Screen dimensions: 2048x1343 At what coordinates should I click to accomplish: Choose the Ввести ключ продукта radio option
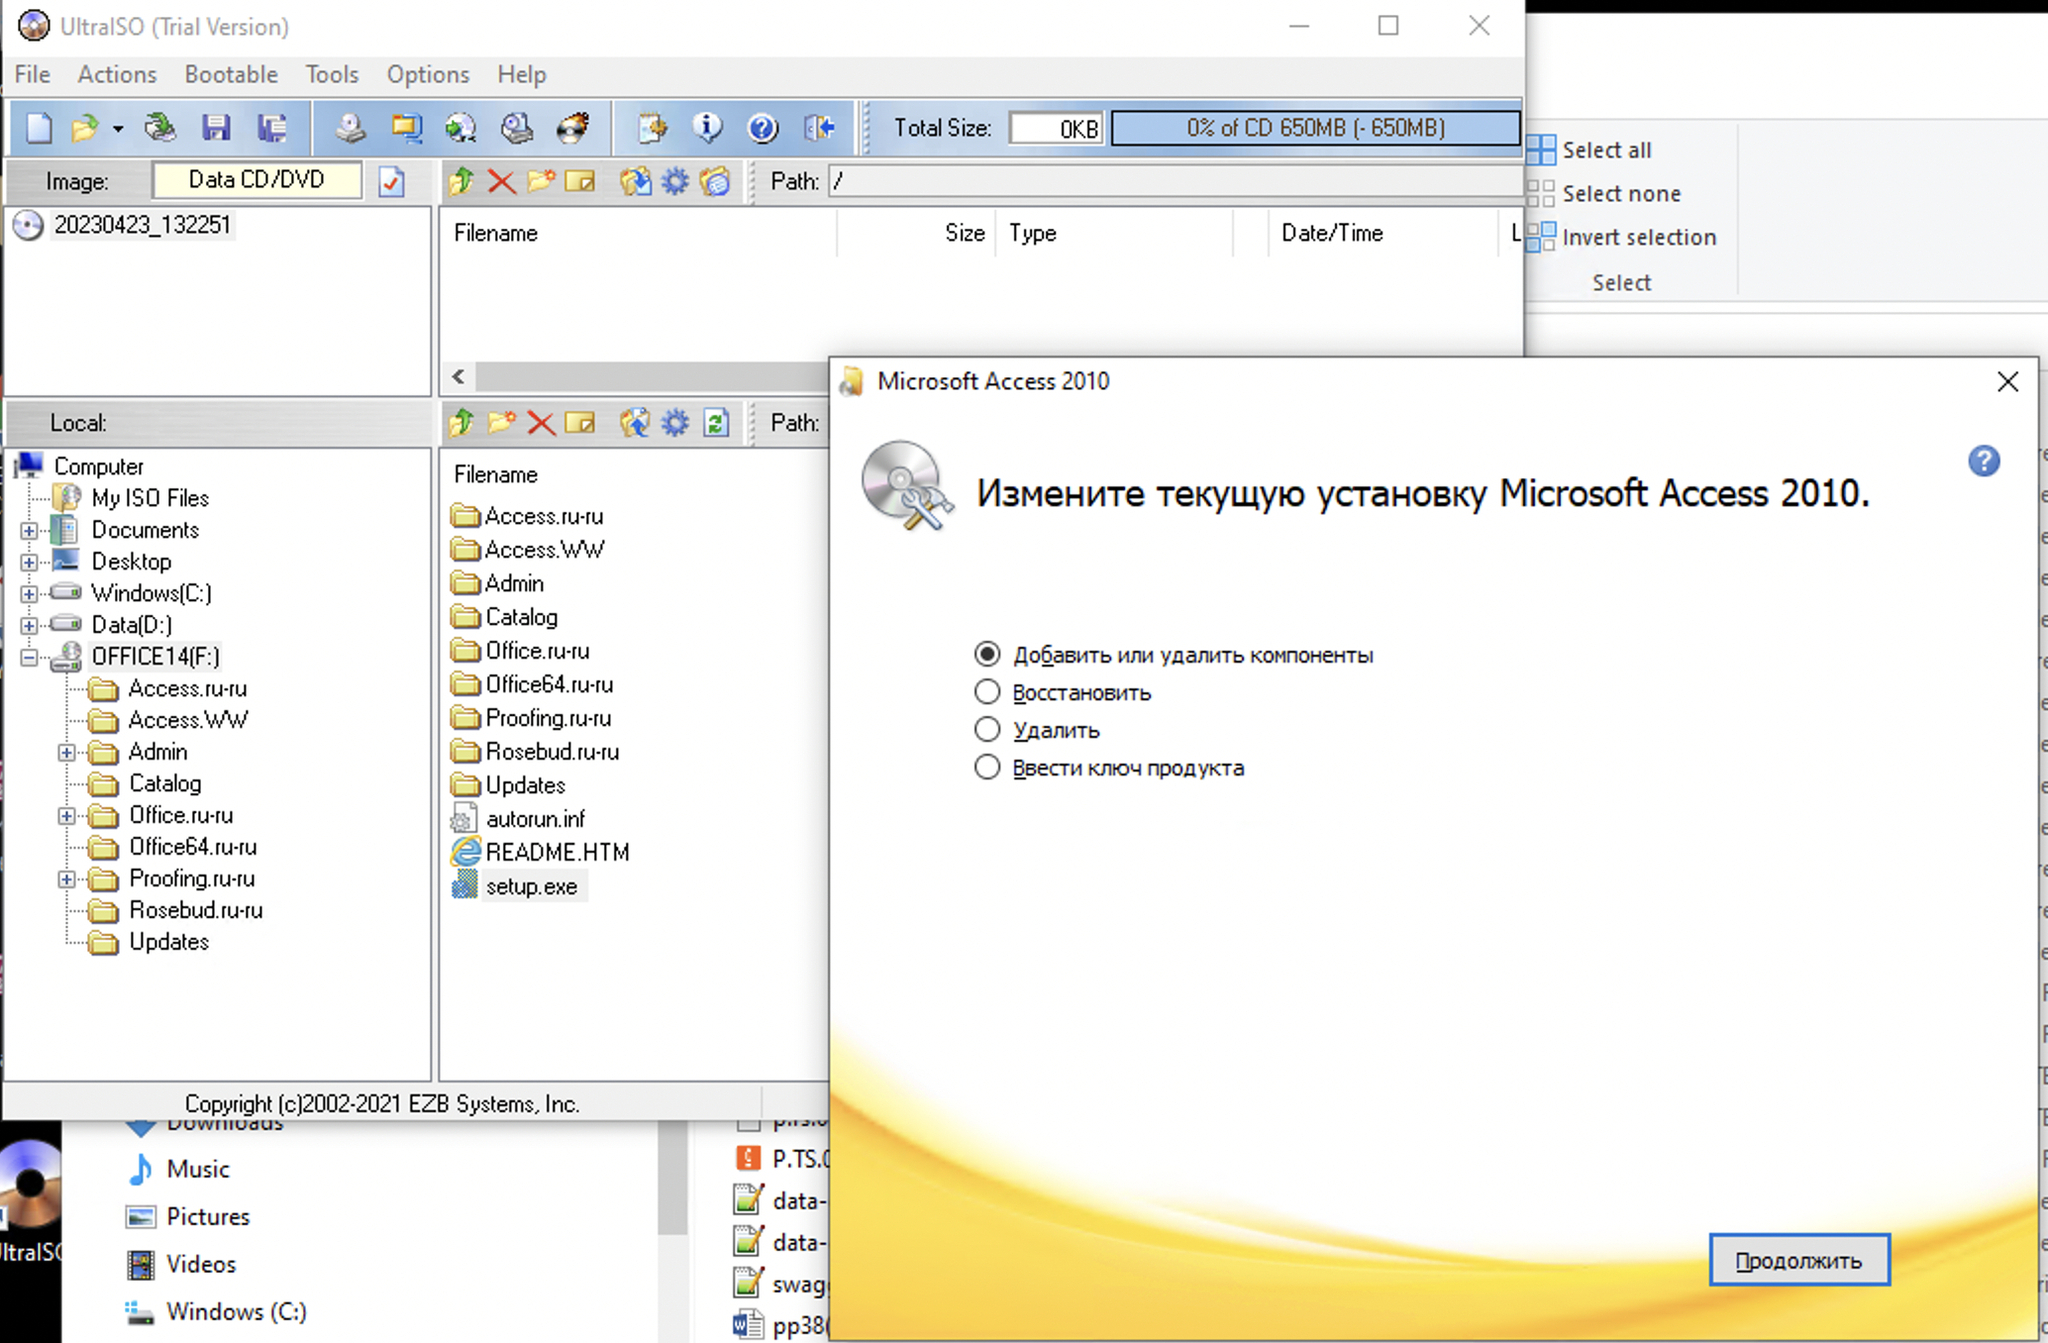[x=987, y=768]
